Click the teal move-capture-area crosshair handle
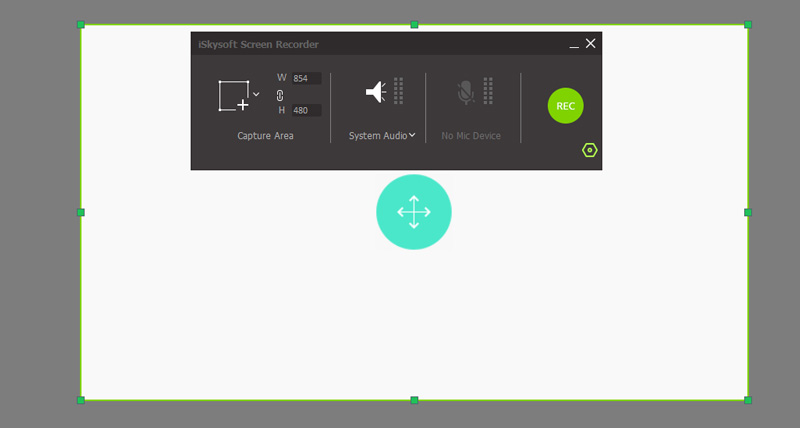800x428 pixels. (414, 212)
